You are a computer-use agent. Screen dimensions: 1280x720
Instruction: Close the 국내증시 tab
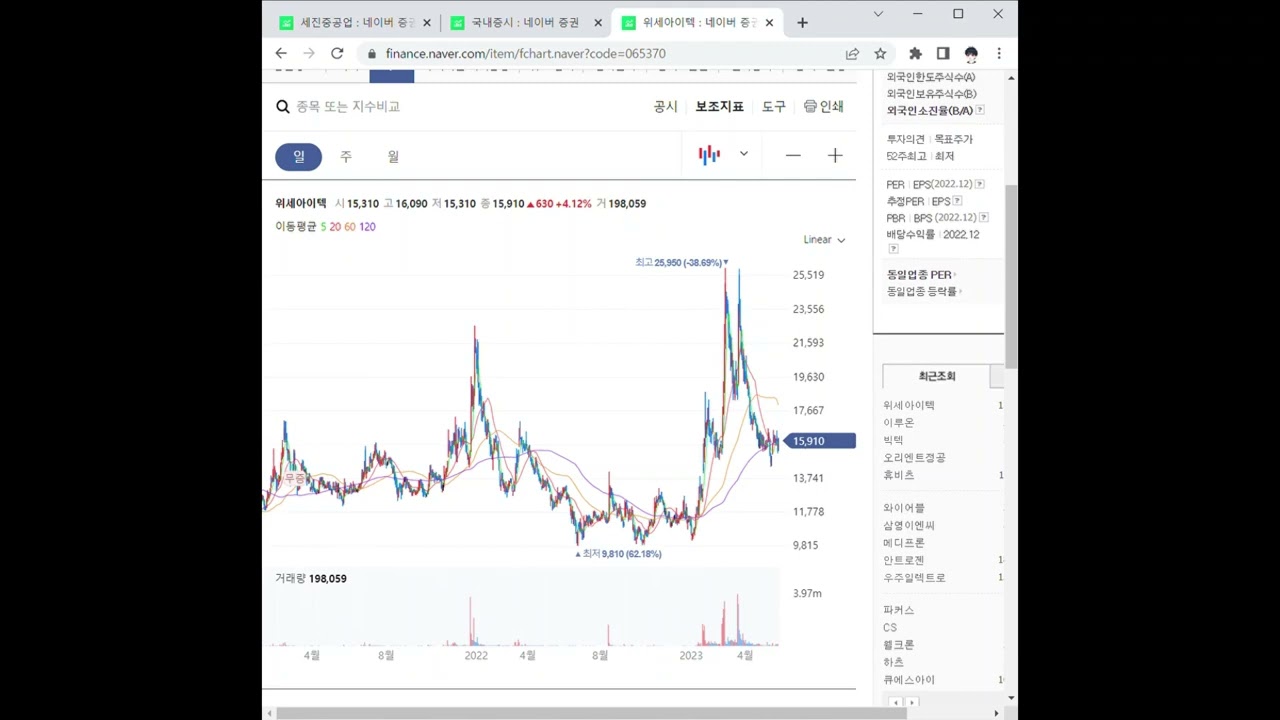[598, 22]
